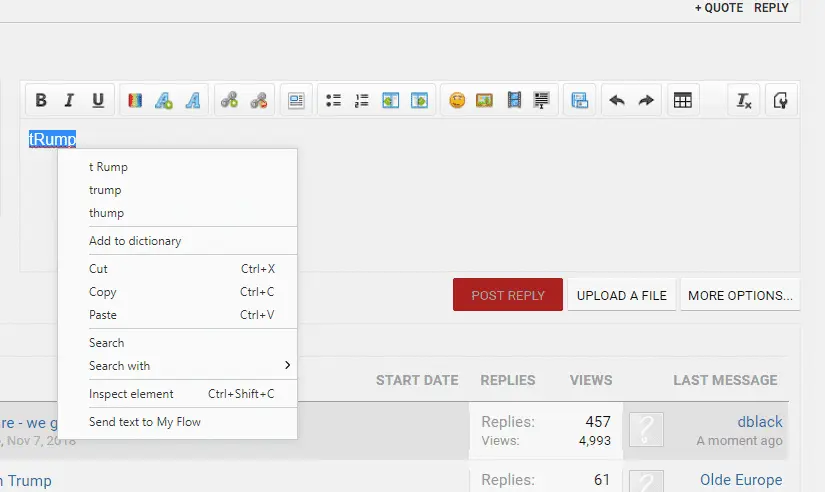Select Paste in the context menu
The height and width of the screenshot is (492, 825).
tap(177, 315)
